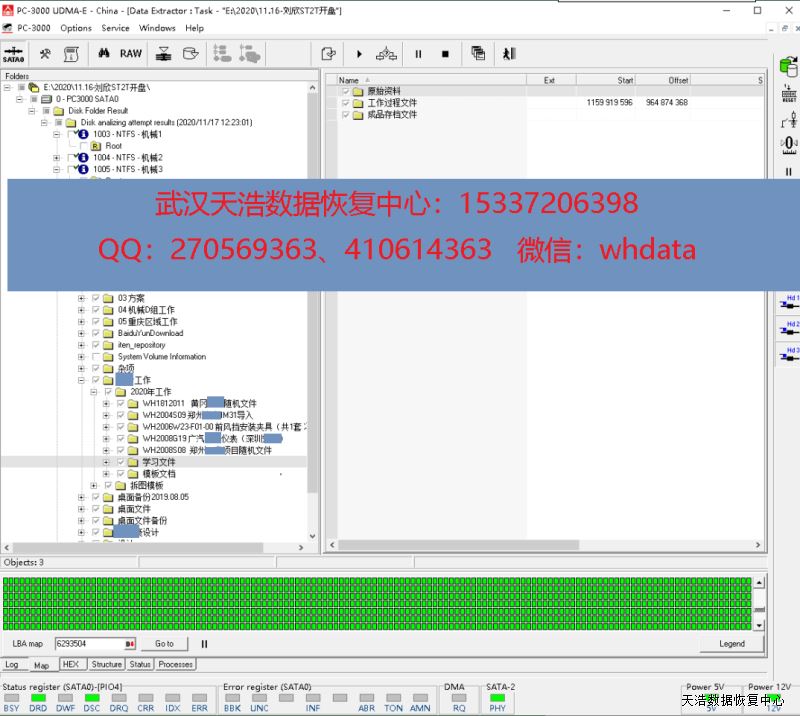Select the RAW recovery toolbar button
Screen dimensions: 800x716
(x=131, y=54)
